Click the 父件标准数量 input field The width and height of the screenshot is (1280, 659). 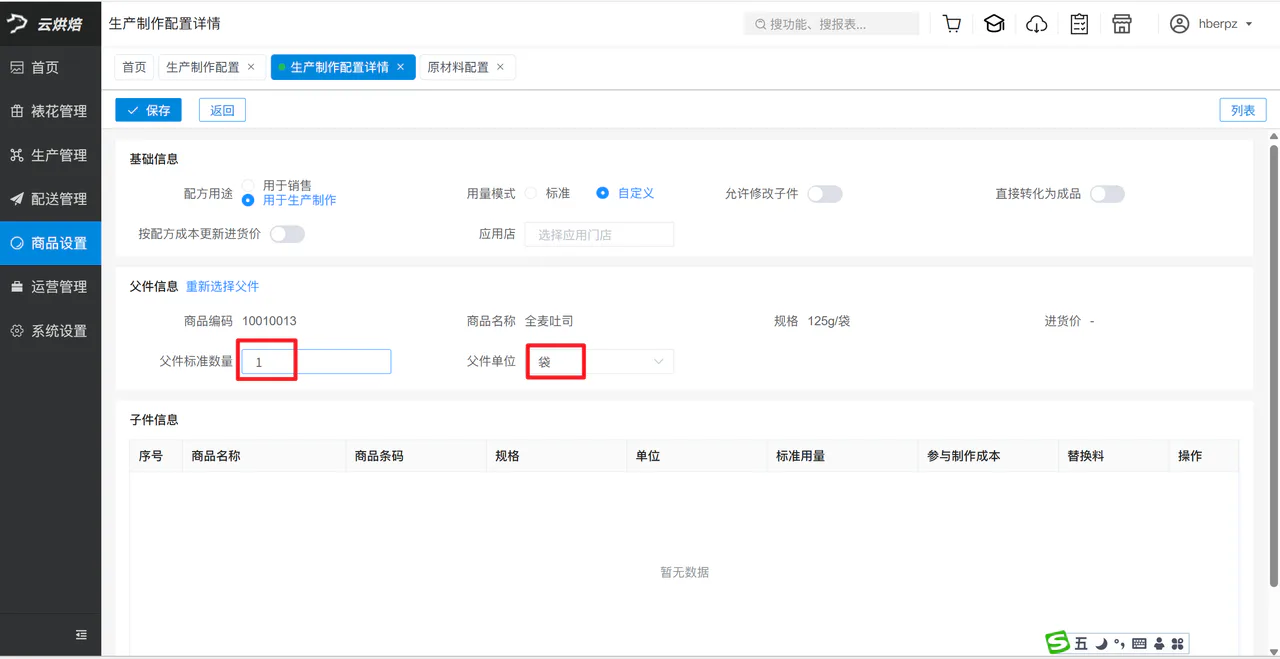tap(316, 362)
